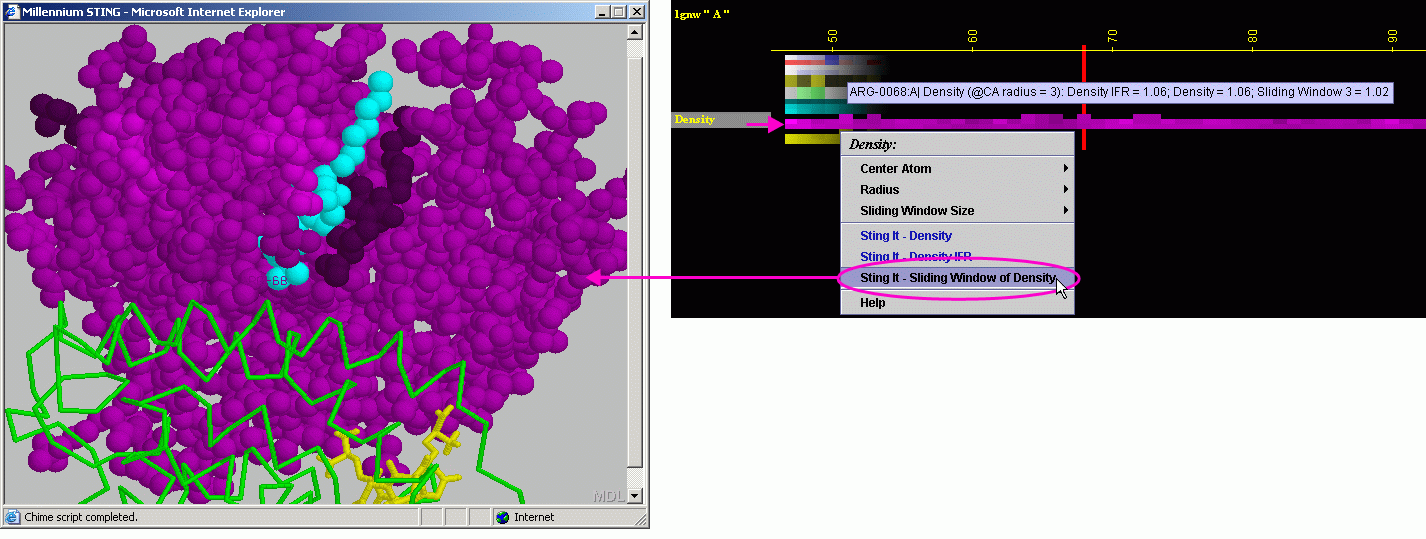Click the ruler tick labeled 80
Viewport: 1426px width, 539px height.
1253,36
